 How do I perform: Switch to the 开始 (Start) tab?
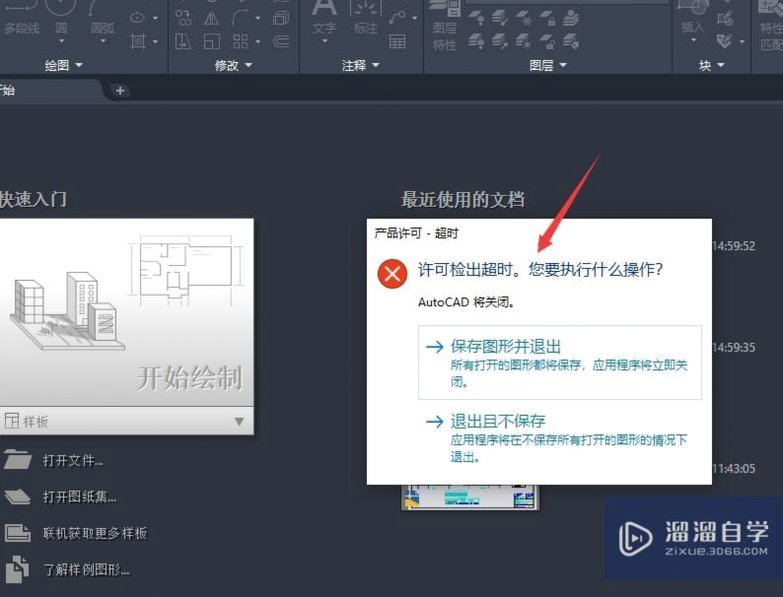(x=50, y=90)
